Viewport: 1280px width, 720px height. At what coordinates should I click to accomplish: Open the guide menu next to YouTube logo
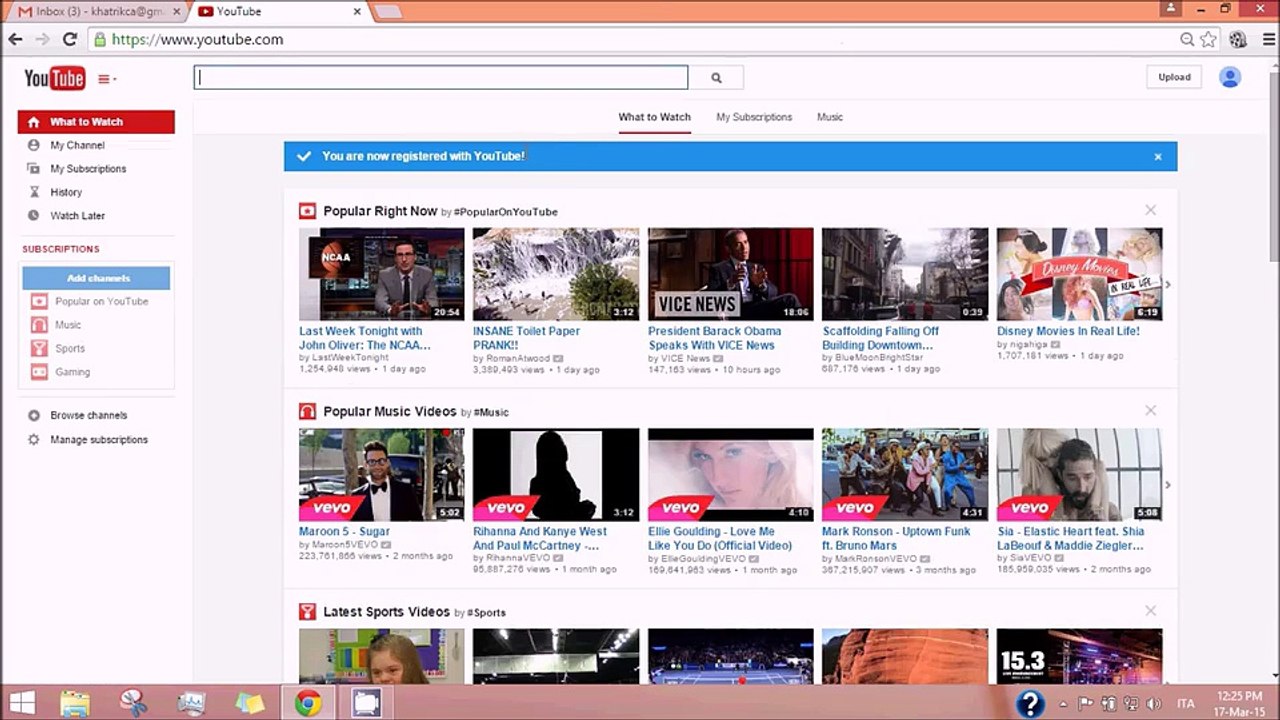[x=106, y=79]
